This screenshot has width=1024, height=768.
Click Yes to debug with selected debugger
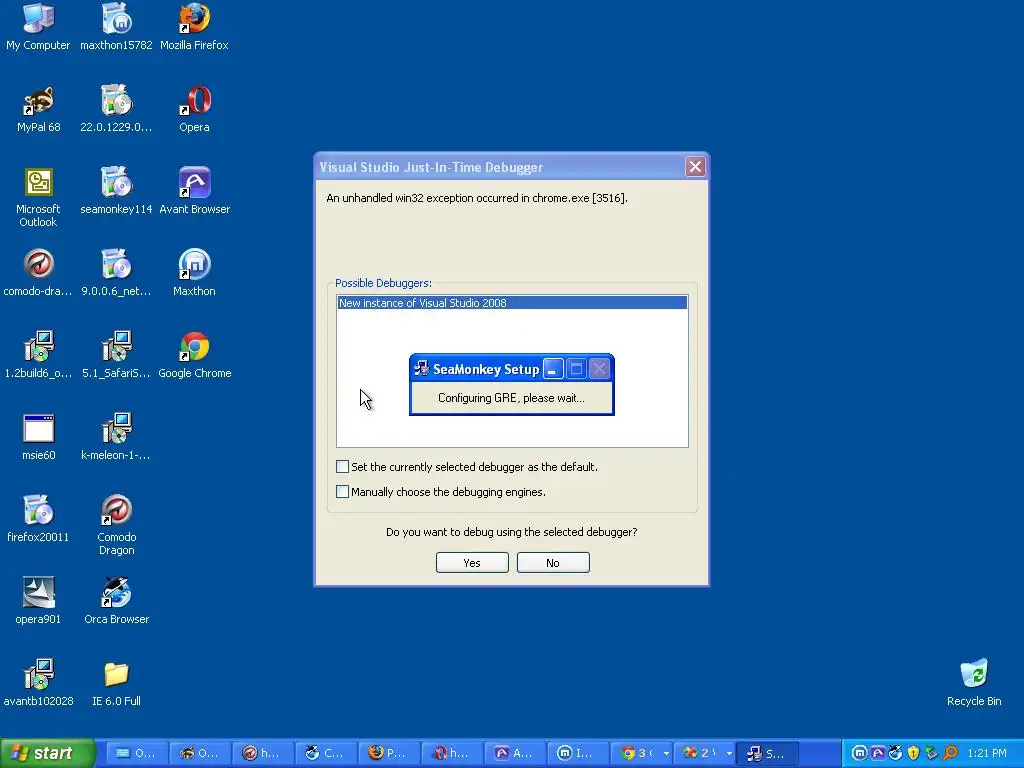472,562
